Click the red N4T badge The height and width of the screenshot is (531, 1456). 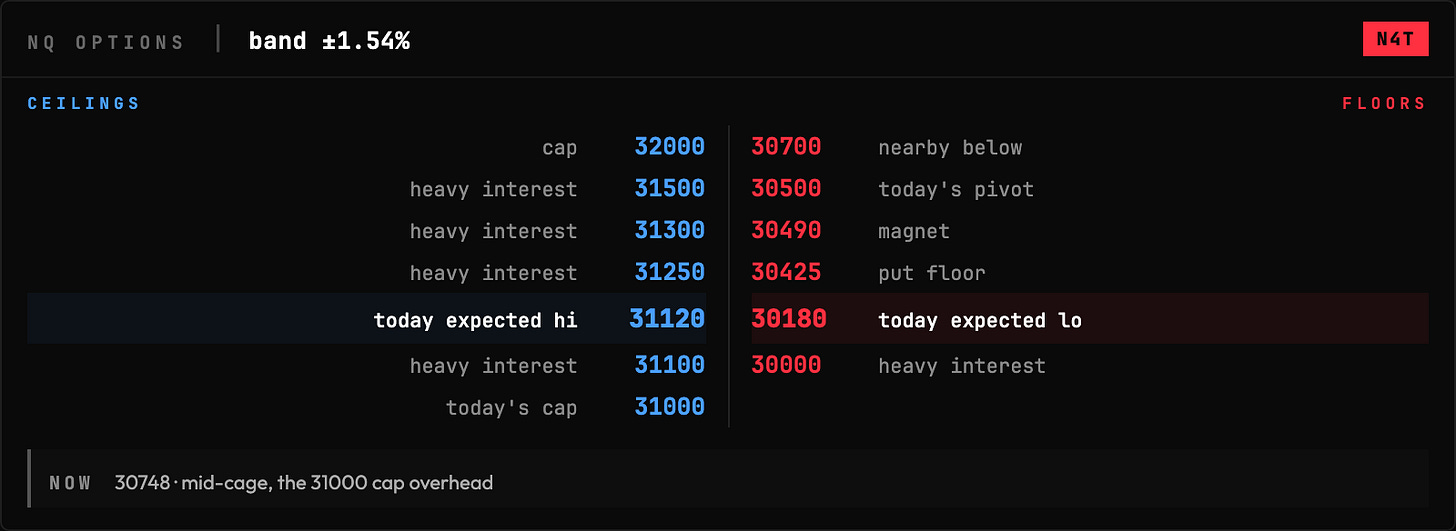[1395, 39]
